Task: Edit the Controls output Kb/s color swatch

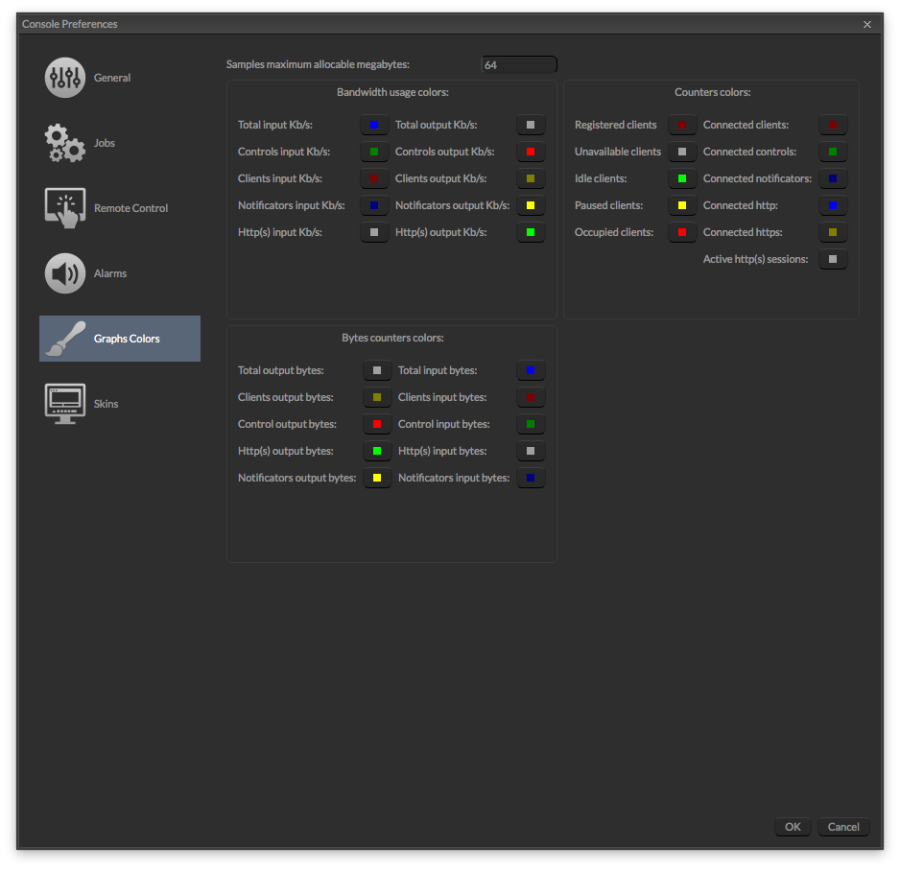Action: pyautogui.click(x=530, y=151)
